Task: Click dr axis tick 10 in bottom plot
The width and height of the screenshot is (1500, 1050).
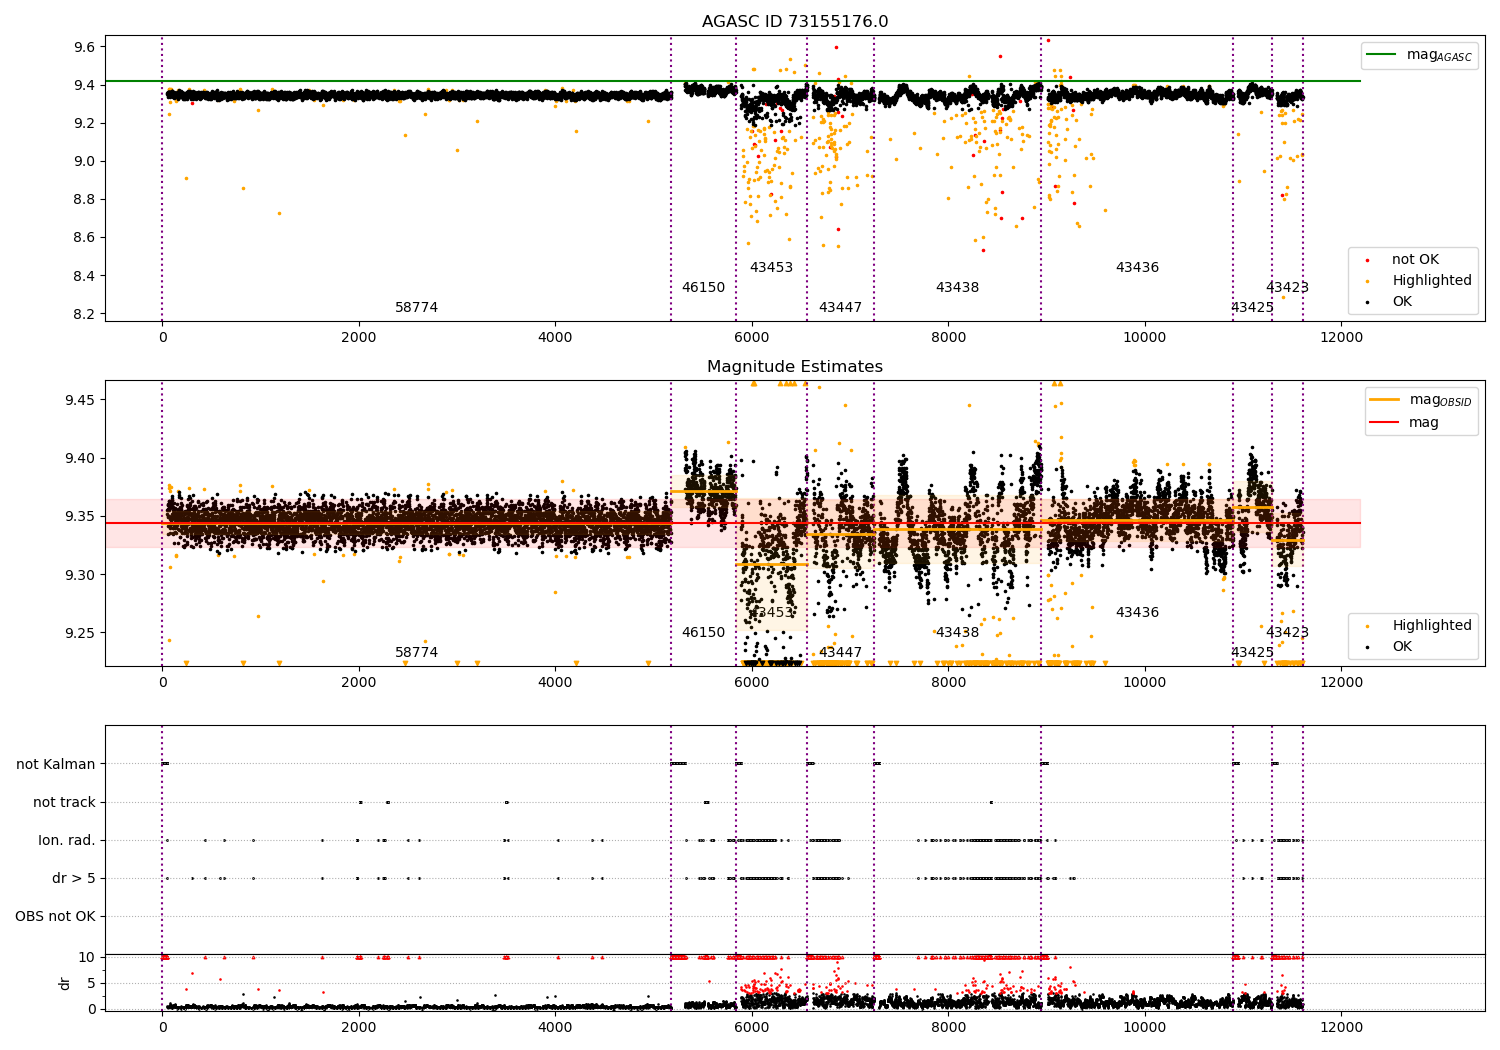Action: point(87,957)
